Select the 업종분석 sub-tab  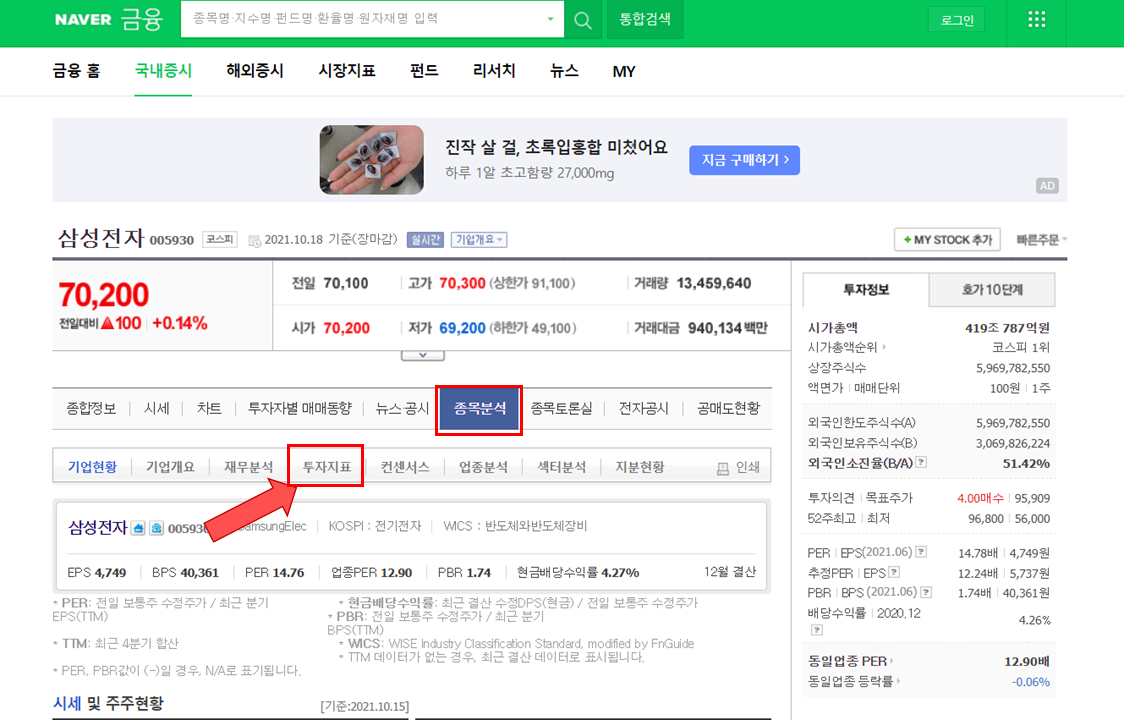pos(483,468)
